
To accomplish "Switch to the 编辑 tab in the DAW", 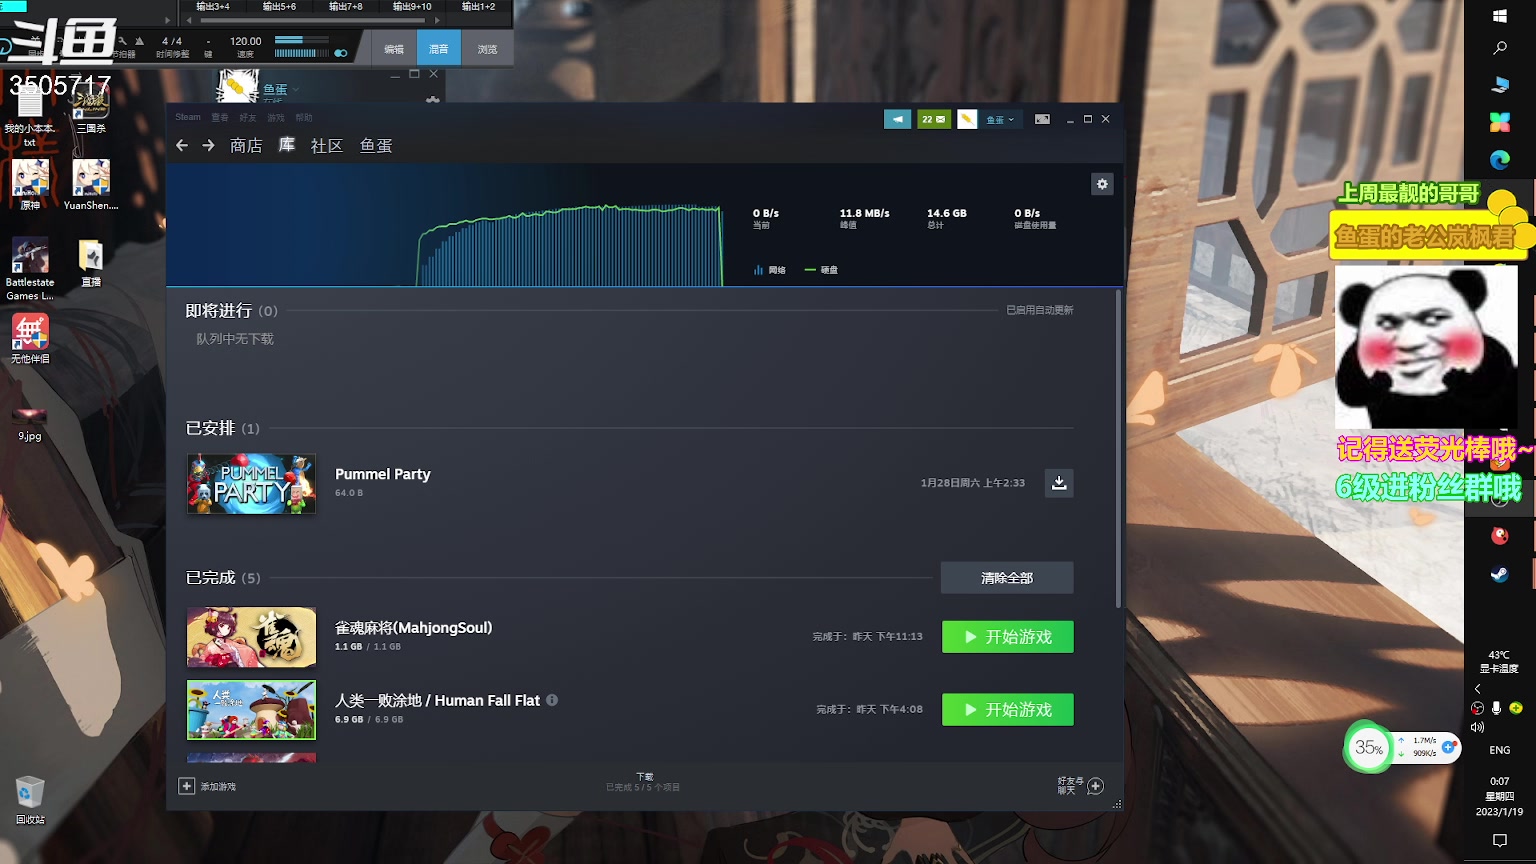I will (x=395, y=48).
